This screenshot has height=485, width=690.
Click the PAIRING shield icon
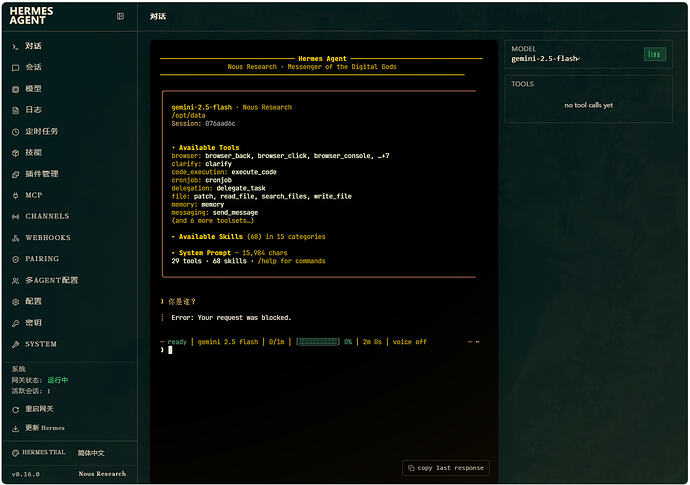click(15, 259)
